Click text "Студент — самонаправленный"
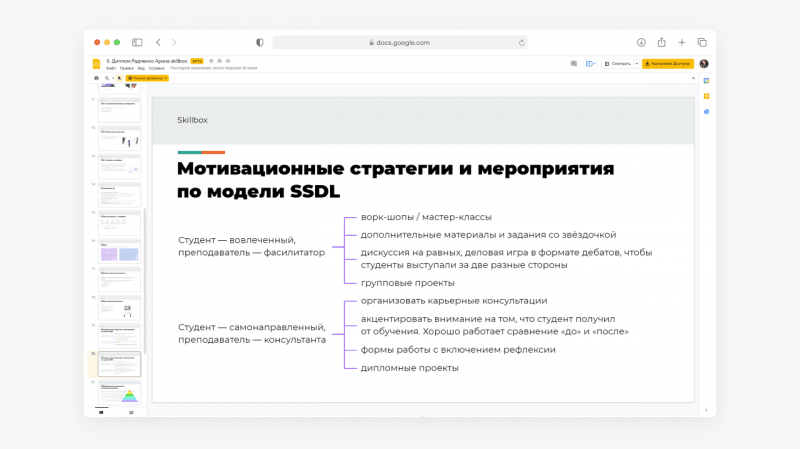Image resolution: width=800 pixels, height=449 pixels. [x=252, y=327]
